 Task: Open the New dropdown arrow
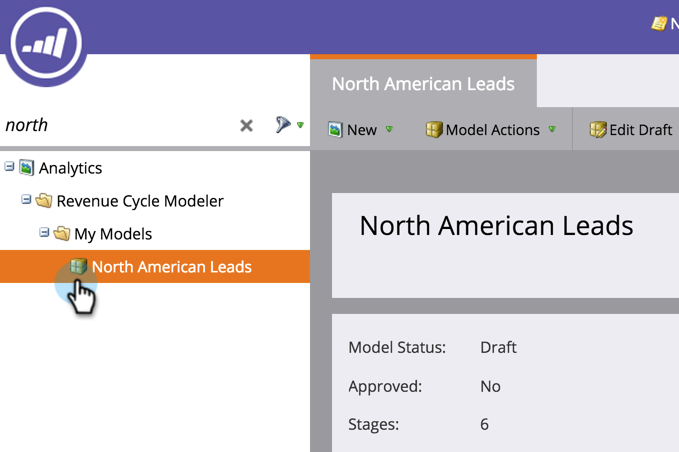tap(389, 130)
